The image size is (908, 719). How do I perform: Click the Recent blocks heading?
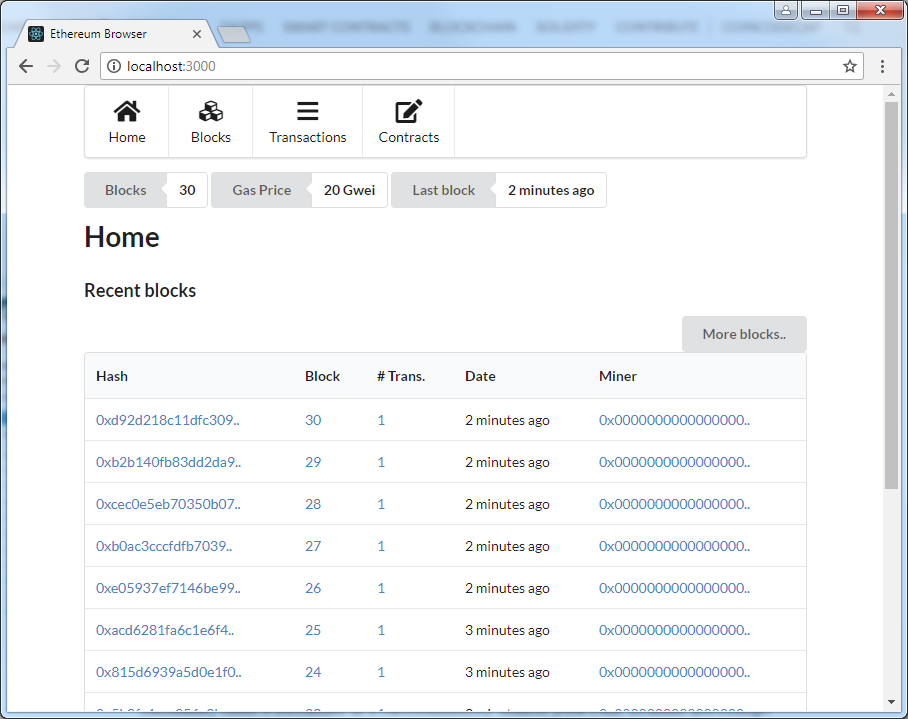pos(140,290)
